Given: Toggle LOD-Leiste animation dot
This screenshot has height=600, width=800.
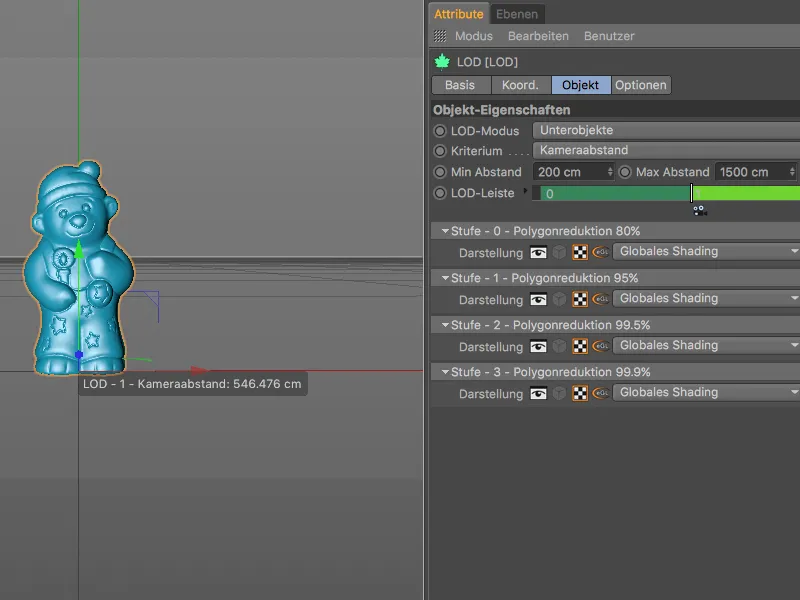Looking at the screenshot, I should (x=440, y=193).
